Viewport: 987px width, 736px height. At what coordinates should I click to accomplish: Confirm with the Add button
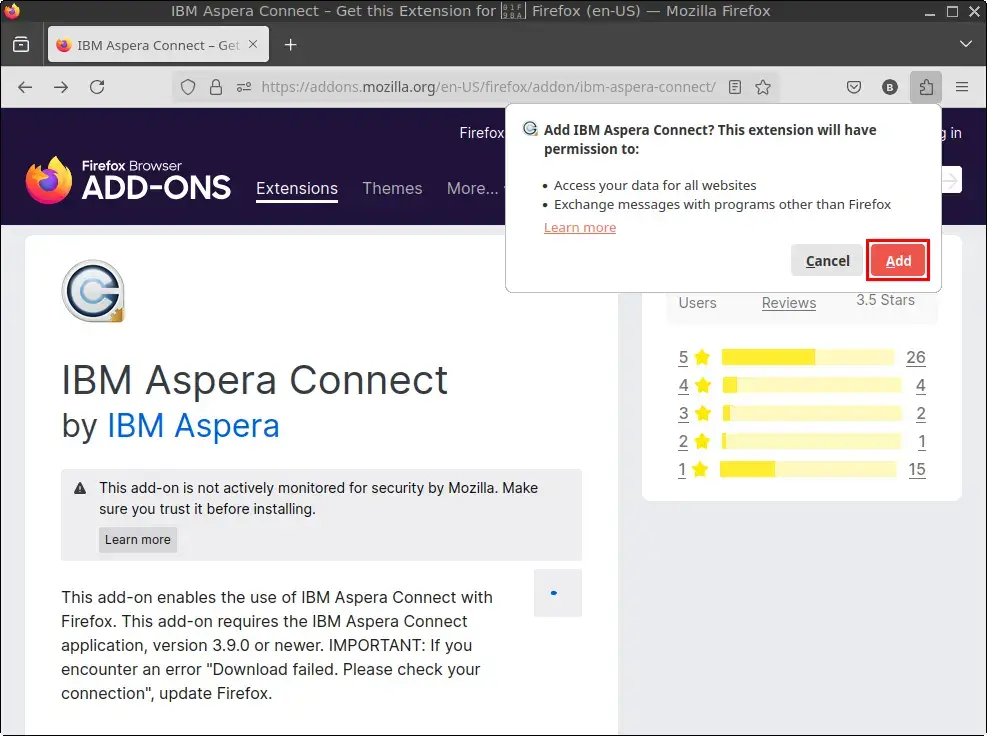pyautogui.click(x=898, y=261)
